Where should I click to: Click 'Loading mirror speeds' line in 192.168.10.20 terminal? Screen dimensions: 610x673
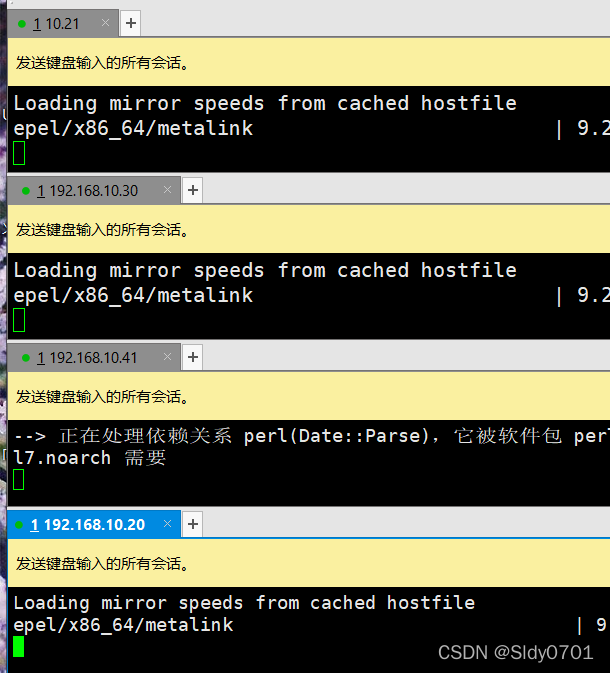[244, 603]
